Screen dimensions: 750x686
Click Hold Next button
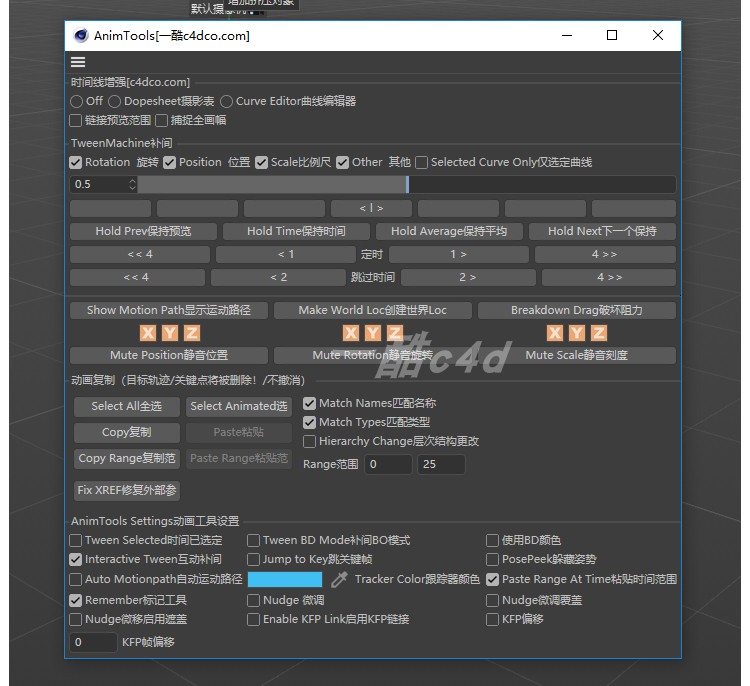pyautogui.click(x=602, y=232)
